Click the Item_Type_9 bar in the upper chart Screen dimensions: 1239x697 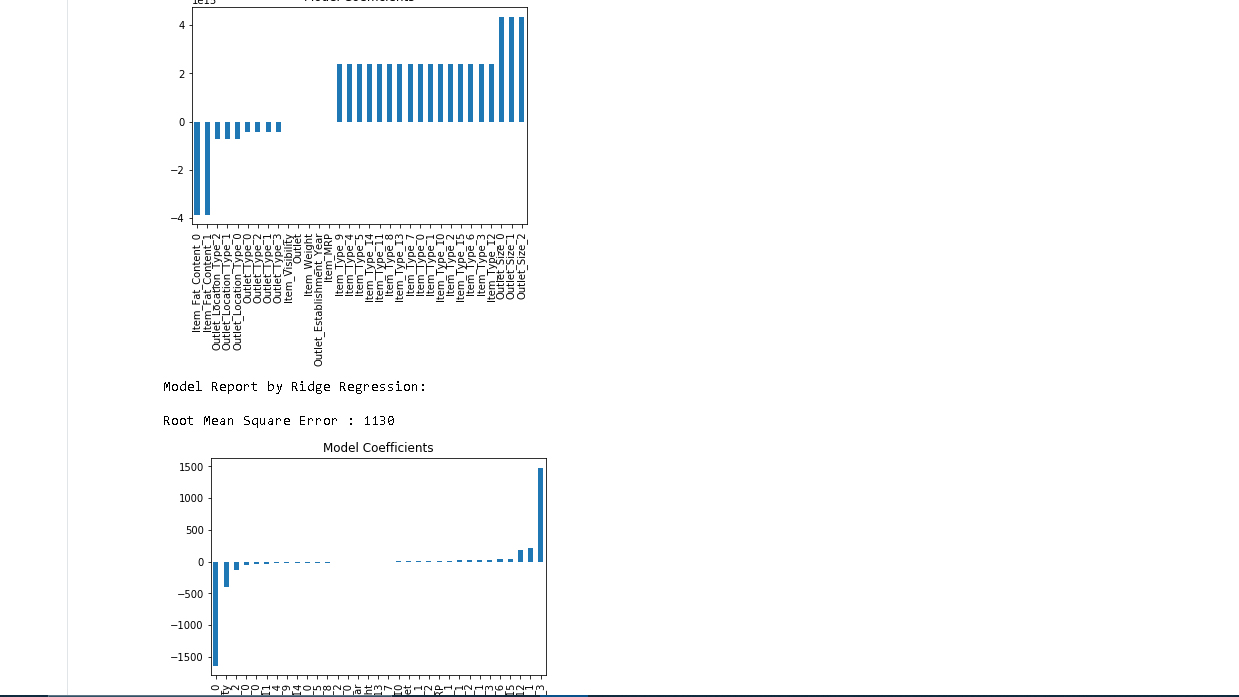tap(339, 93)
